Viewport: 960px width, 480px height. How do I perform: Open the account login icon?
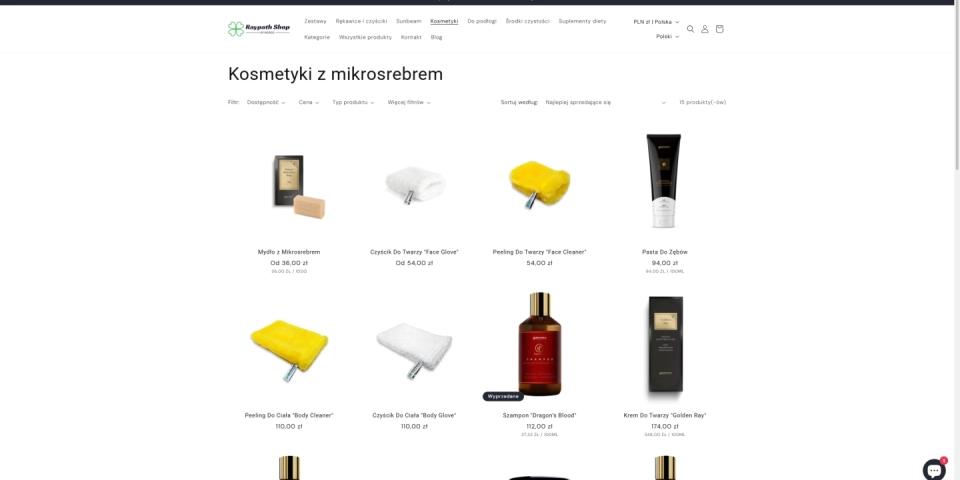(705, 29)
